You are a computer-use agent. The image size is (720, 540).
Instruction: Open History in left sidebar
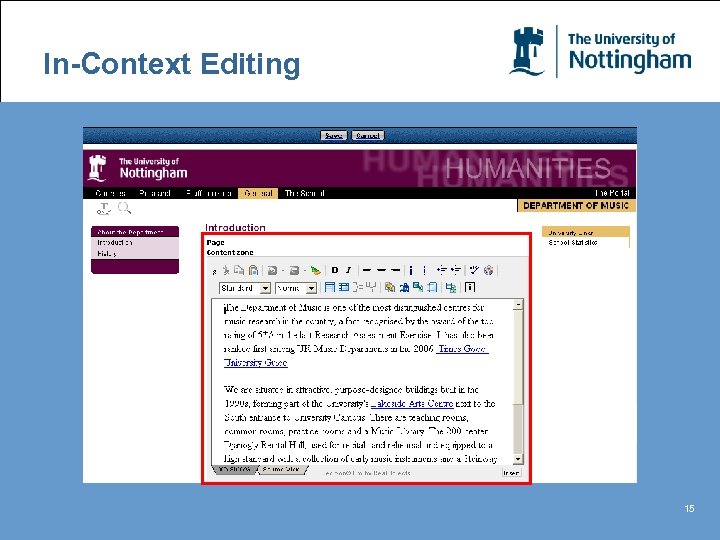pyautogui.click(x=107, y=253)
